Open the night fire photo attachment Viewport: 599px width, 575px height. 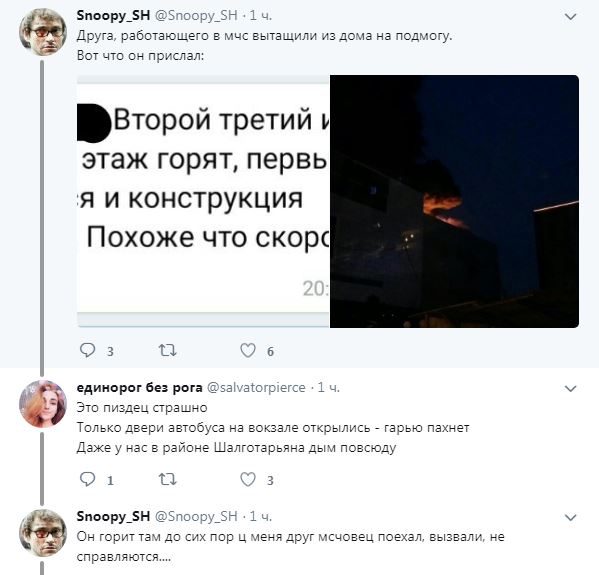pos(454,201)
